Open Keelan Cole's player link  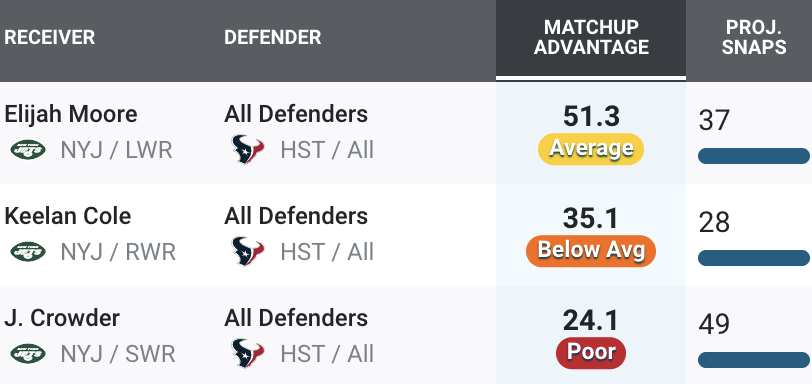[67, 216]
